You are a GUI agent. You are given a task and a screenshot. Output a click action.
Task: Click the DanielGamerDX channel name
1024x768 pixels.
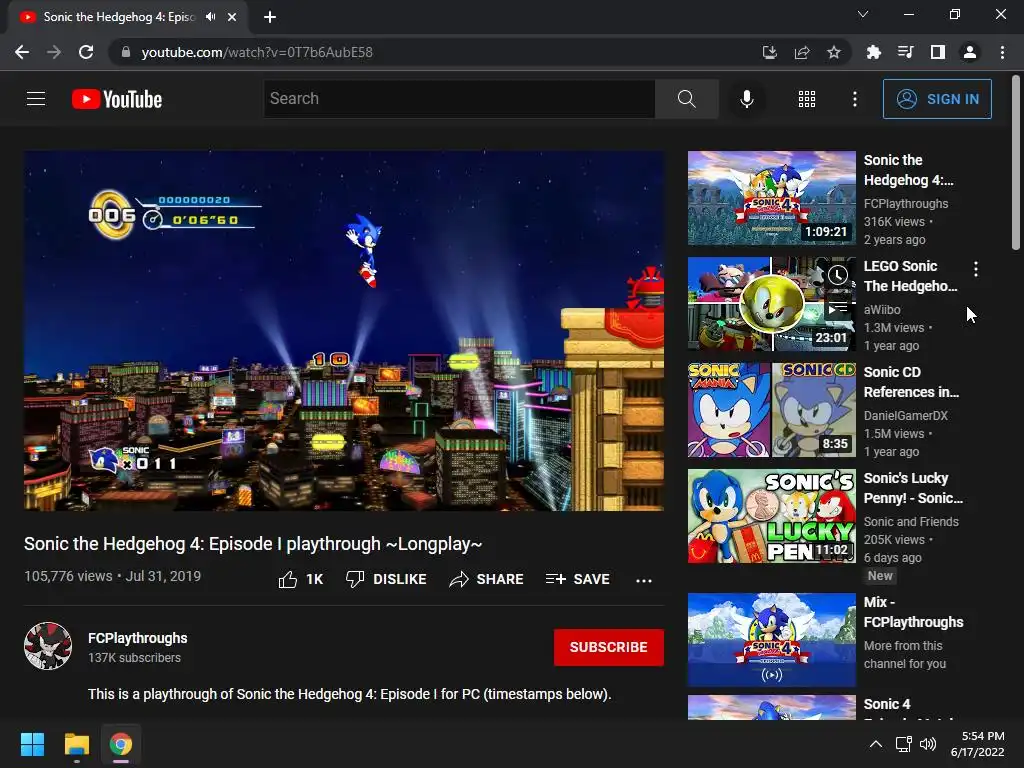pyautogui.click(x=905, y=415)
